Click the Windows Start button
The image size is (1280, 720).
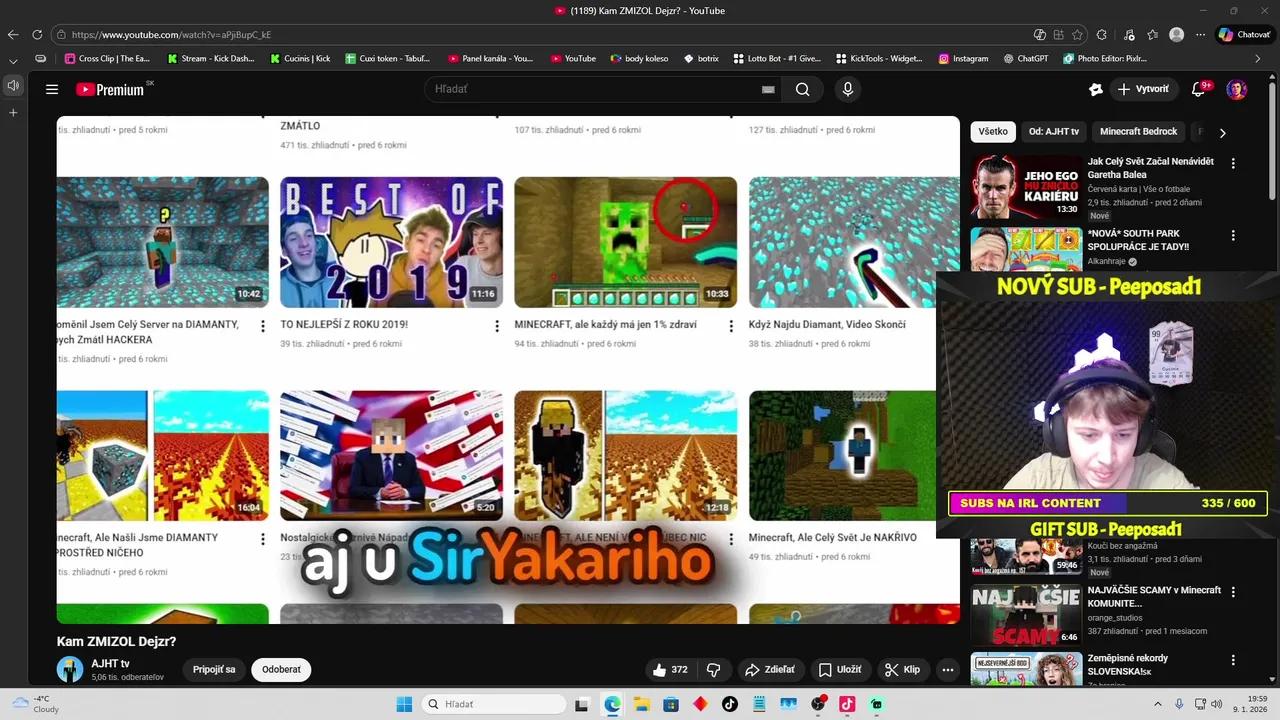404,704
